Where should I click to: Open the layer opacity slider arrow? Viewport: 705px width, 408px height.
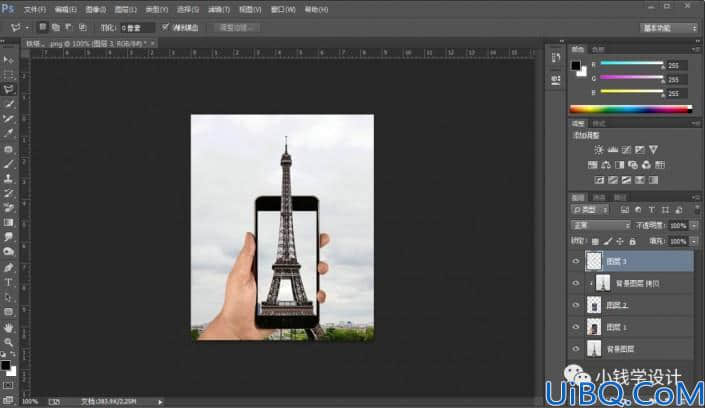coord(694,226)
